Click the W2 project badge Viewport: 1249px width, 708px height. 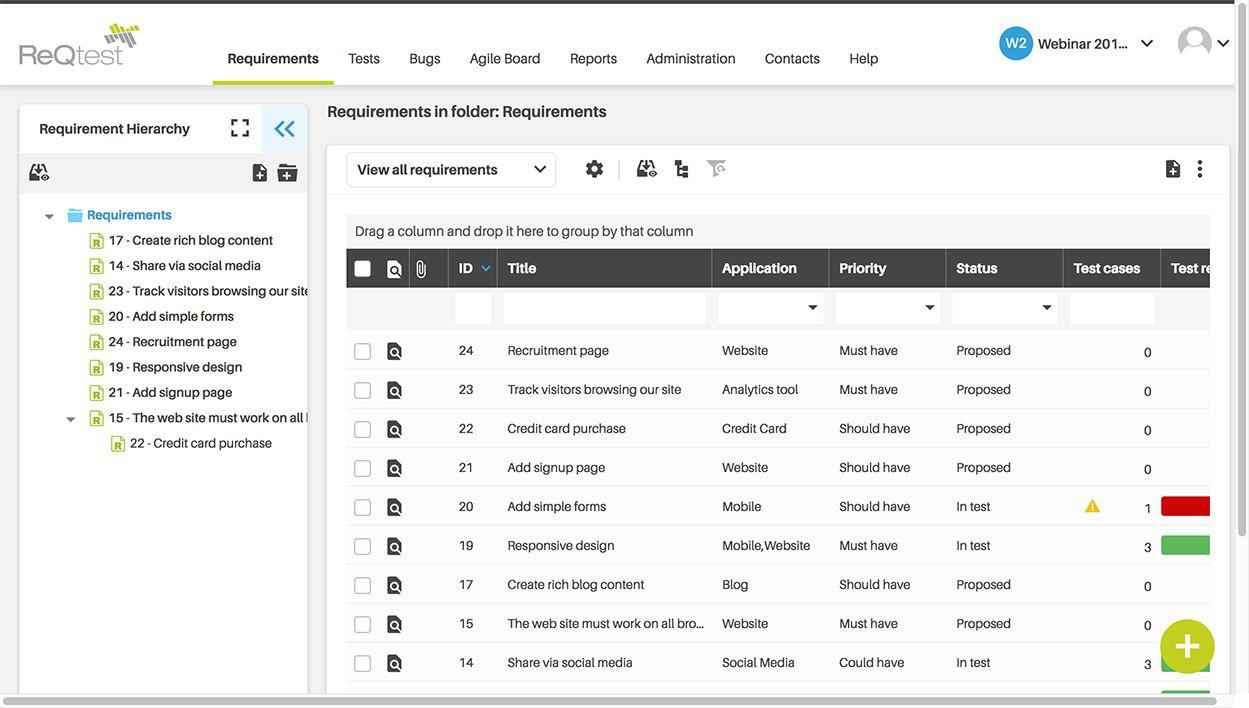point(1016,43)
